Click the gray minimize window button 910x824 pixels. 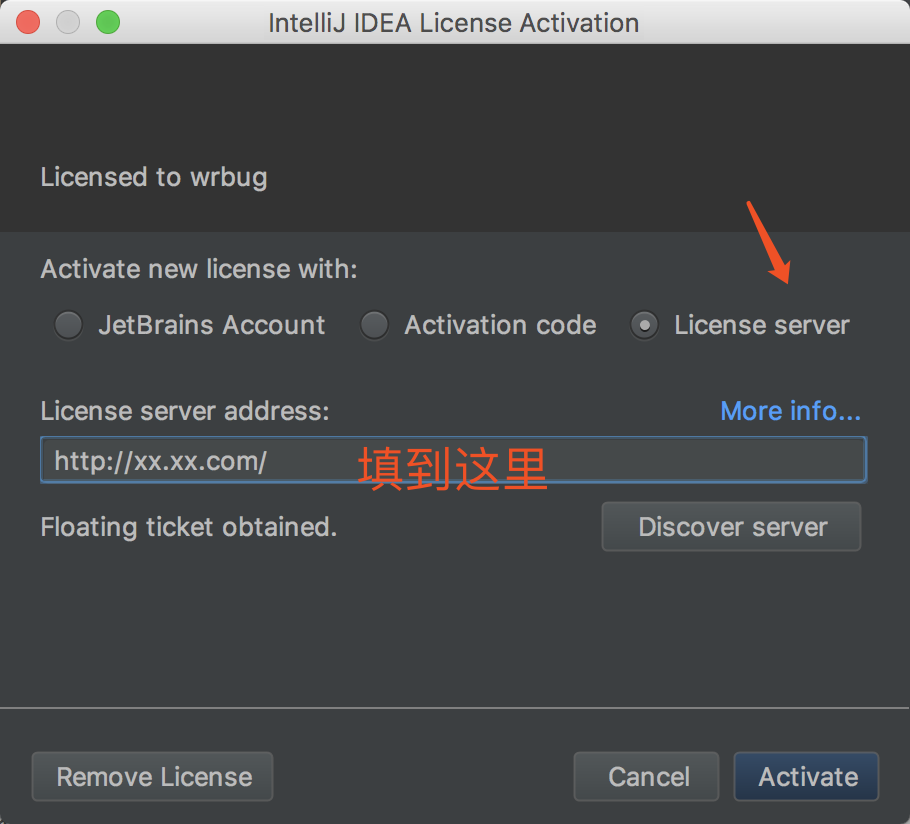click(x=68, y=23)
